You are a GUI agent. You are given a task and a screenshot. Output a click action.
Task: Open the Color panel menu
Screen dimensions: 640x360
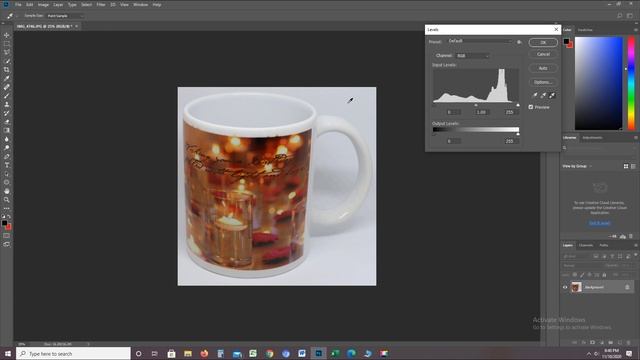coord(636,30)
